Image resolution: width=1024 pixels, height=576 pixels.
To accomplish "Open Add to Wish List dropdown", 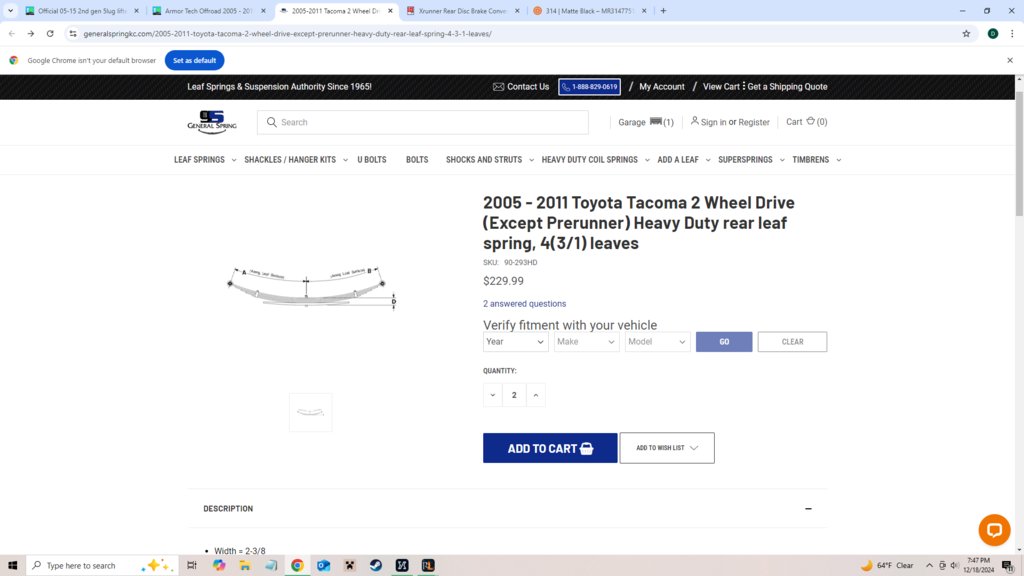I will 667,448.
